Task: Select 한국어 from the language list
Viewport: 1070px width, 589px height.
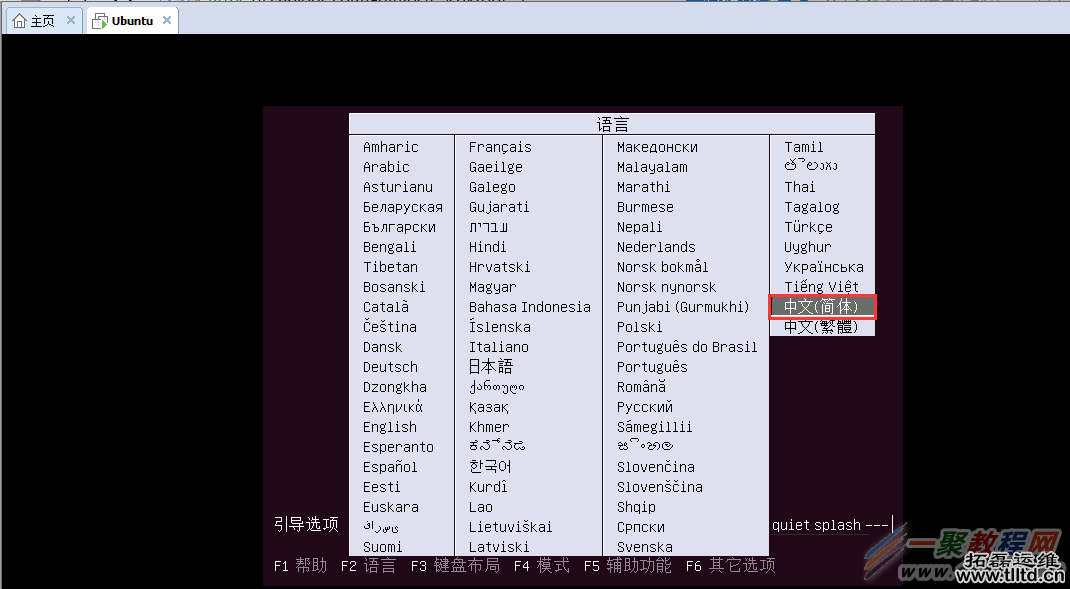Action: pyautogui.click(x=489, y=467)
